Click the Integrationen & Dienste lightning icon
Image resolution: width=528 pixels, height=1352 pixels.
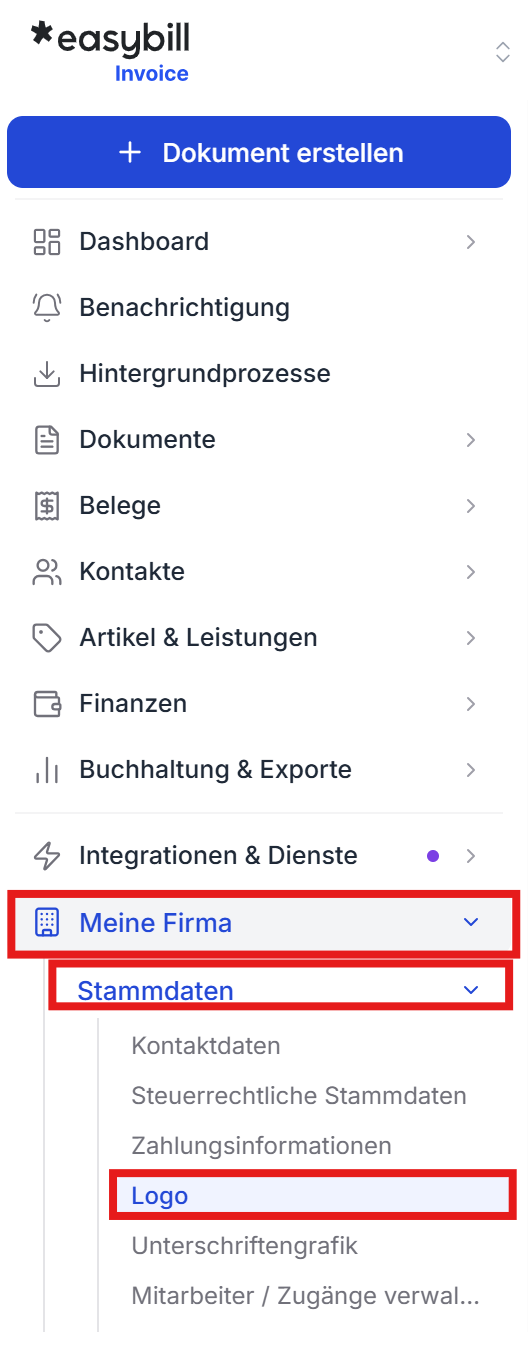tap(47, 856)
